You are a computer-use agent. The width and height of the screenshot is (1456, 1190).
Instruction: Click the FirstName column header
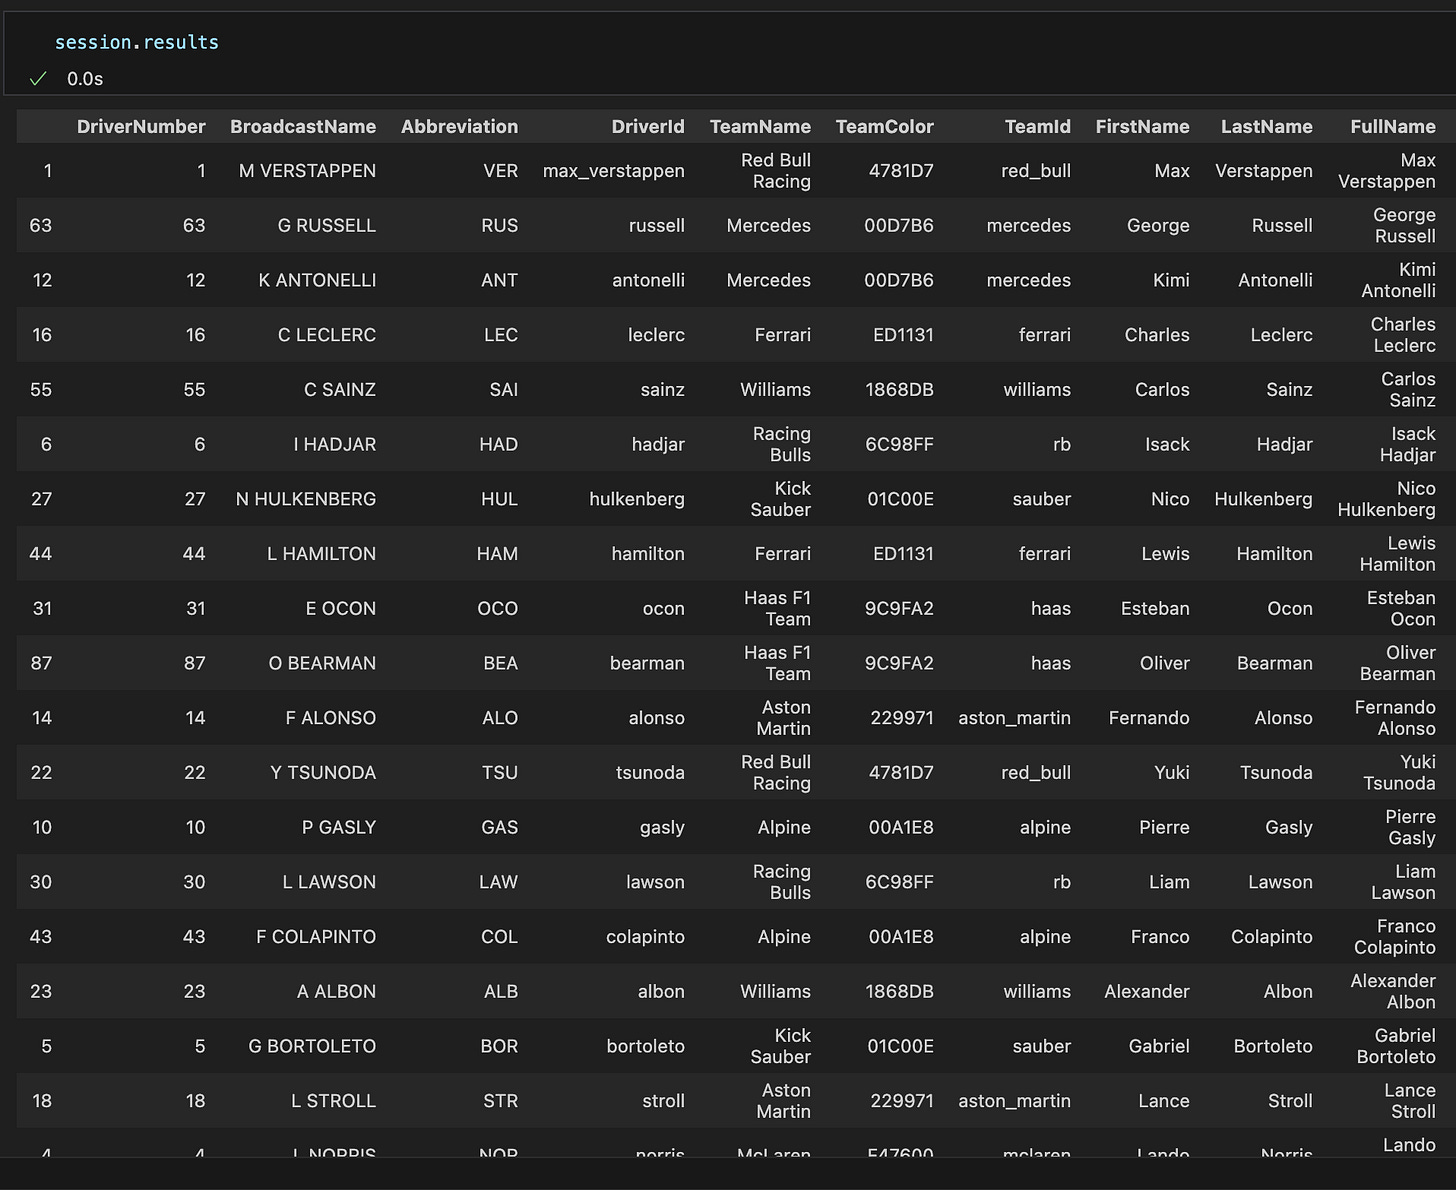pos(1142,127)
